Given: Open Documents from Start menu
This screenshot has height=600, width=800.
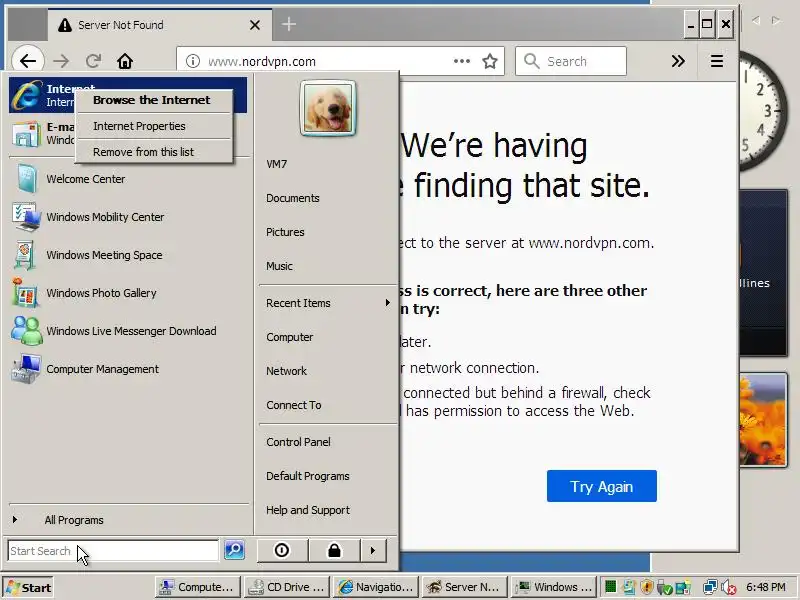Looking at the screenshot, I should pyautogui.click(x=293, y=198).
